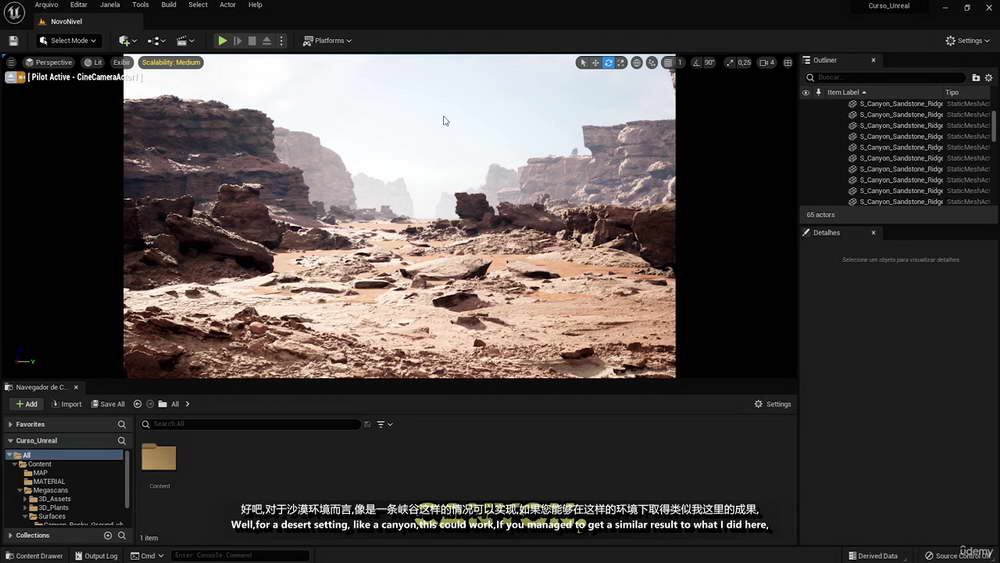The image size is (1000, 563).
Task: Add a new collection with the plus icon
Action: (x=108, y=536)
